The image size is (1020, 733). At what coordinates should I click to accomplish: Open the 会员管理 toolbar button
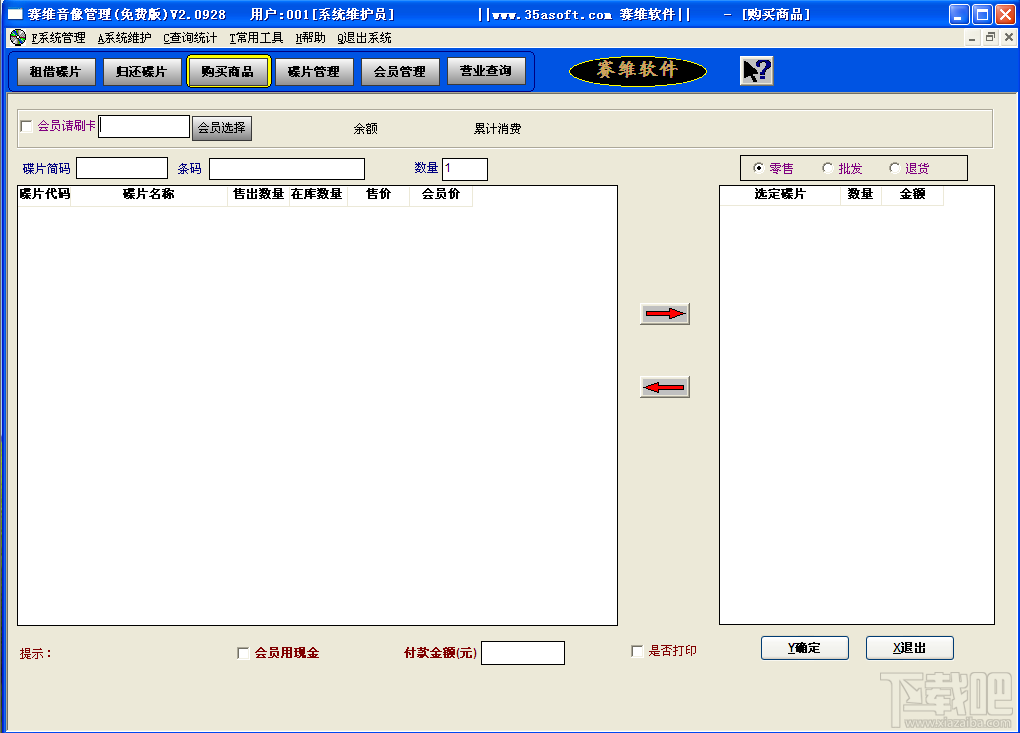(400, 72)
